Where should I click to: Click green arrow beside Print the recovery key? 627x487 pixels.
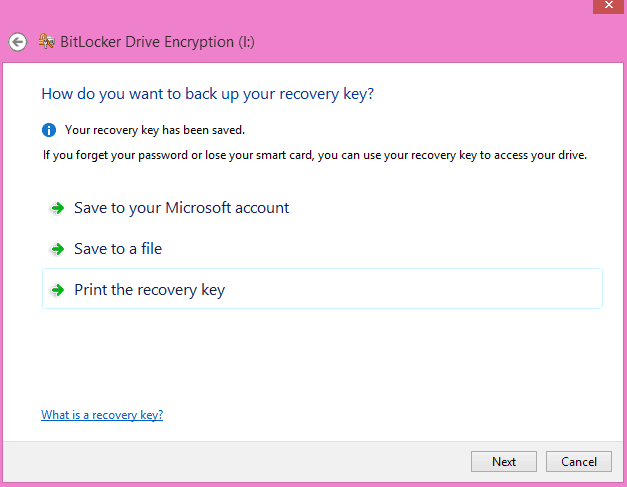58,290
